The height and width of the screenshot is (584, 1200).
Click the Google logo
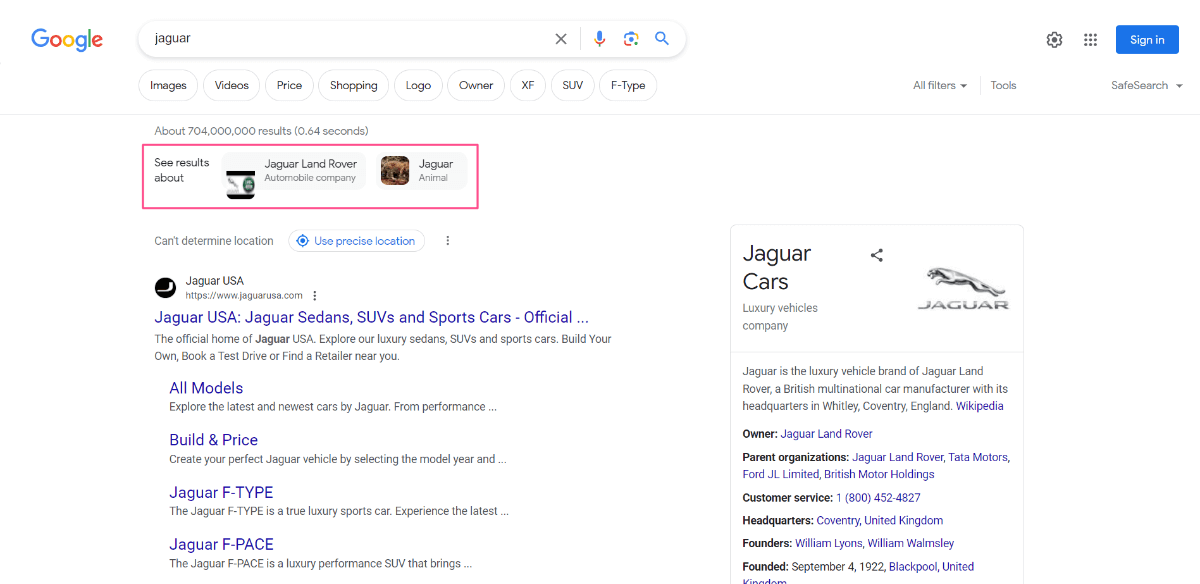tap(67, 39)
